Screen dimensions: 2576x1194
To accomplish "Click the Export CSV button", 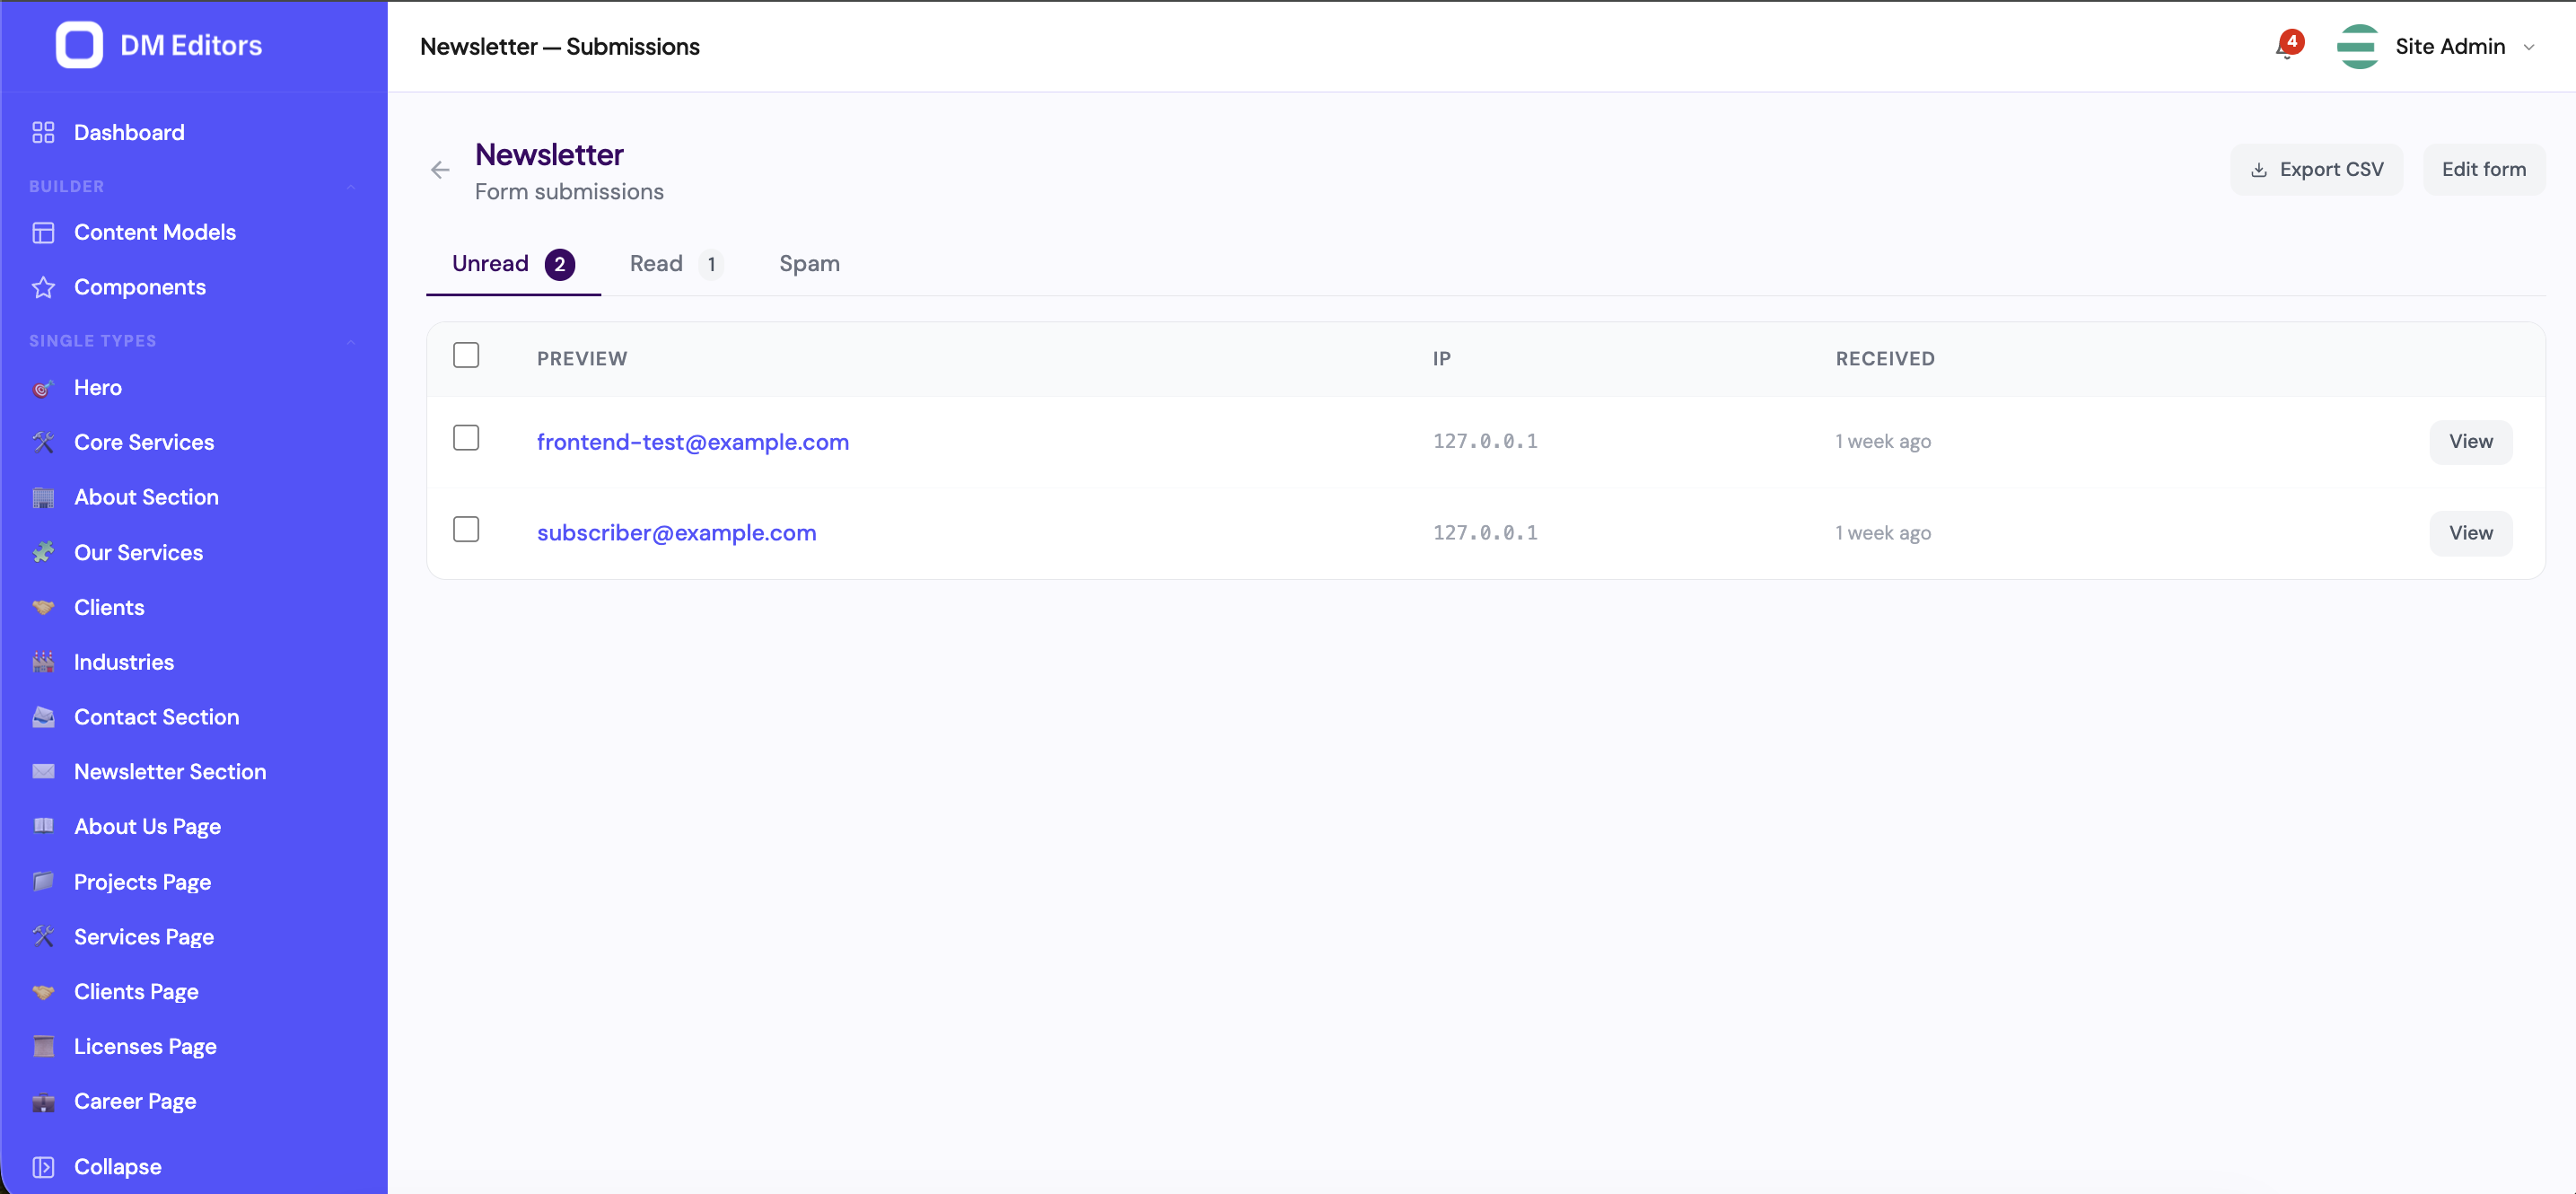I will coord(2316,170).
